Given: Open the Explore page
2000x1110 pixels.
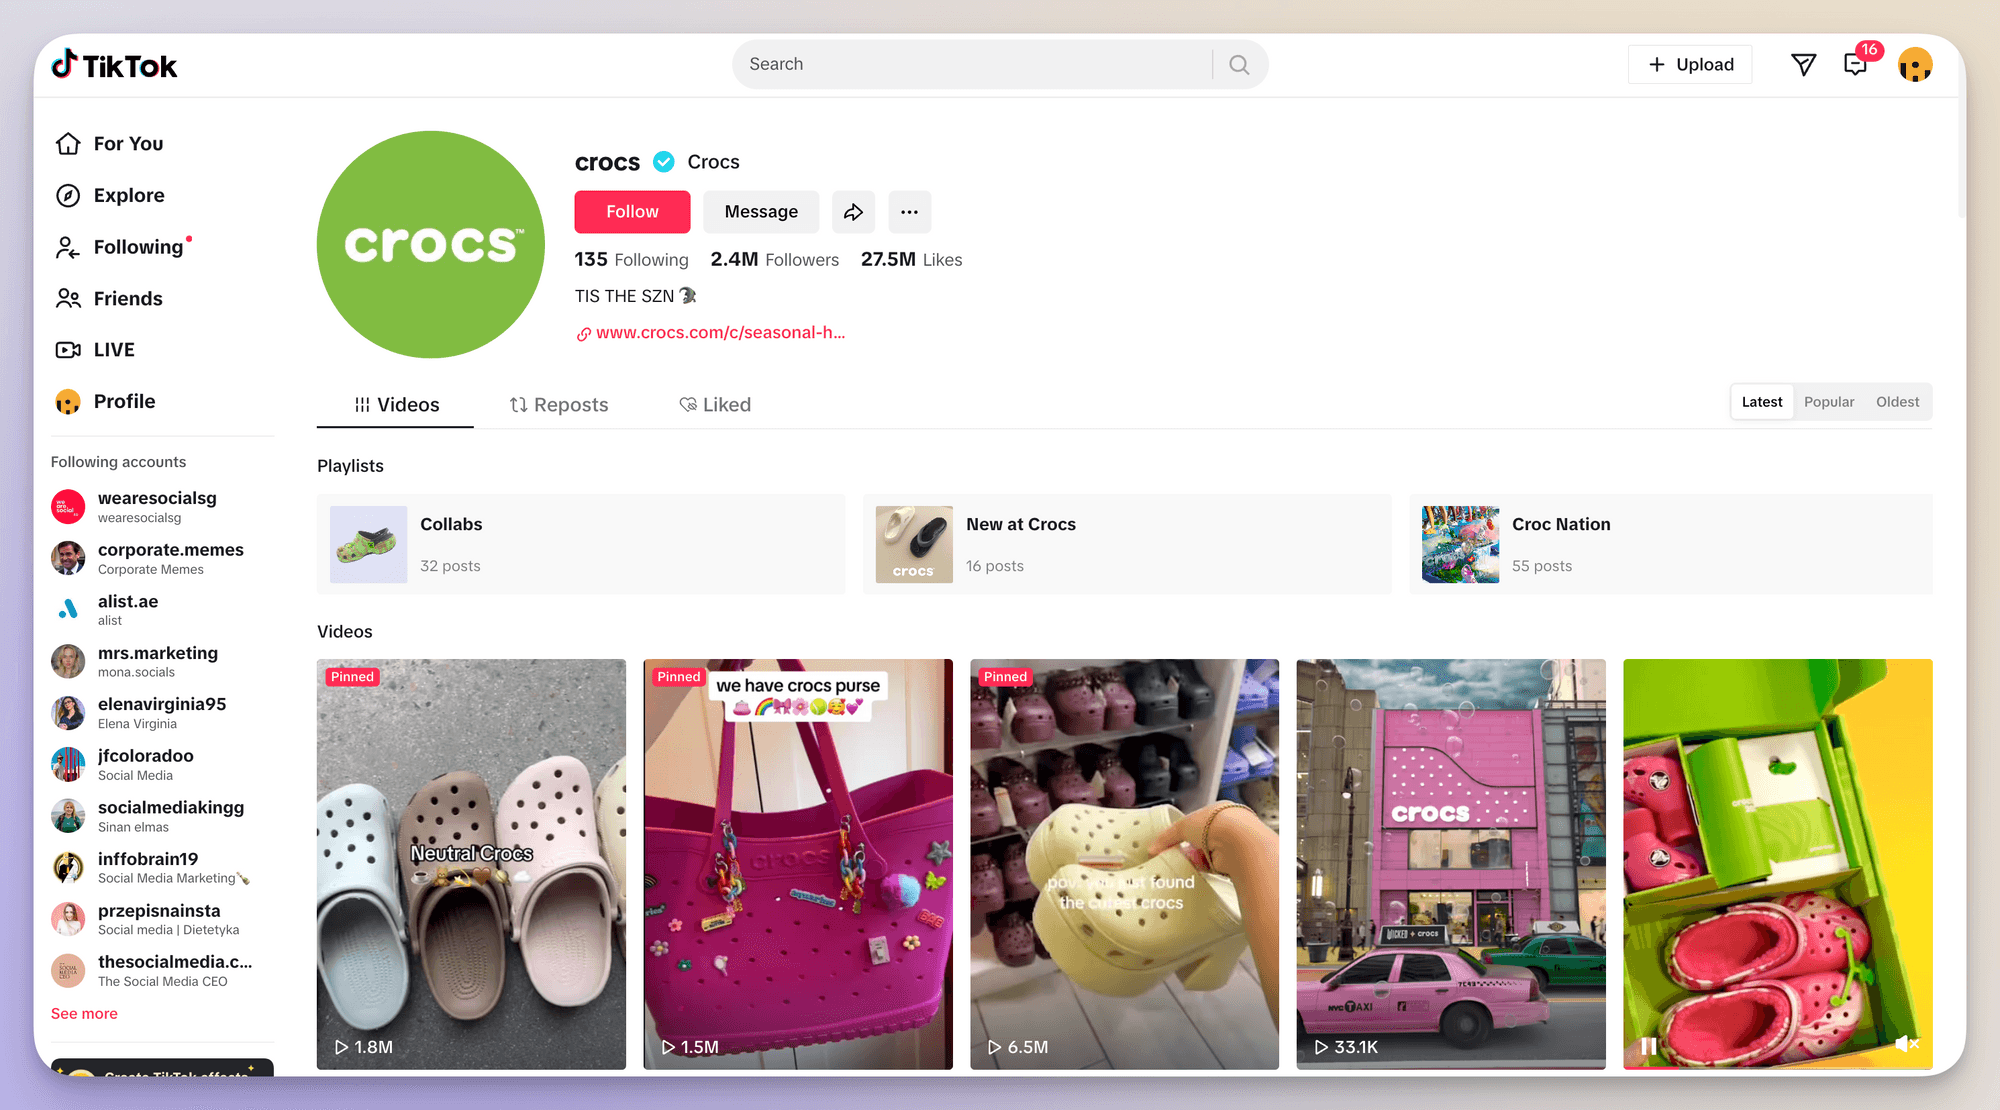Looking at the screenshot, I should 110,196.
